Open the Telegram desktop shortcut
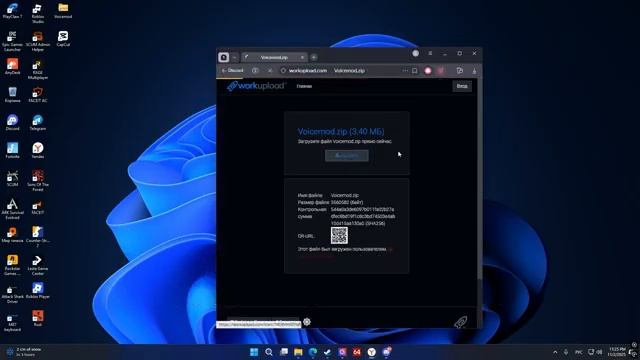This screenshot has width=640, height=360. coord(38,122)
